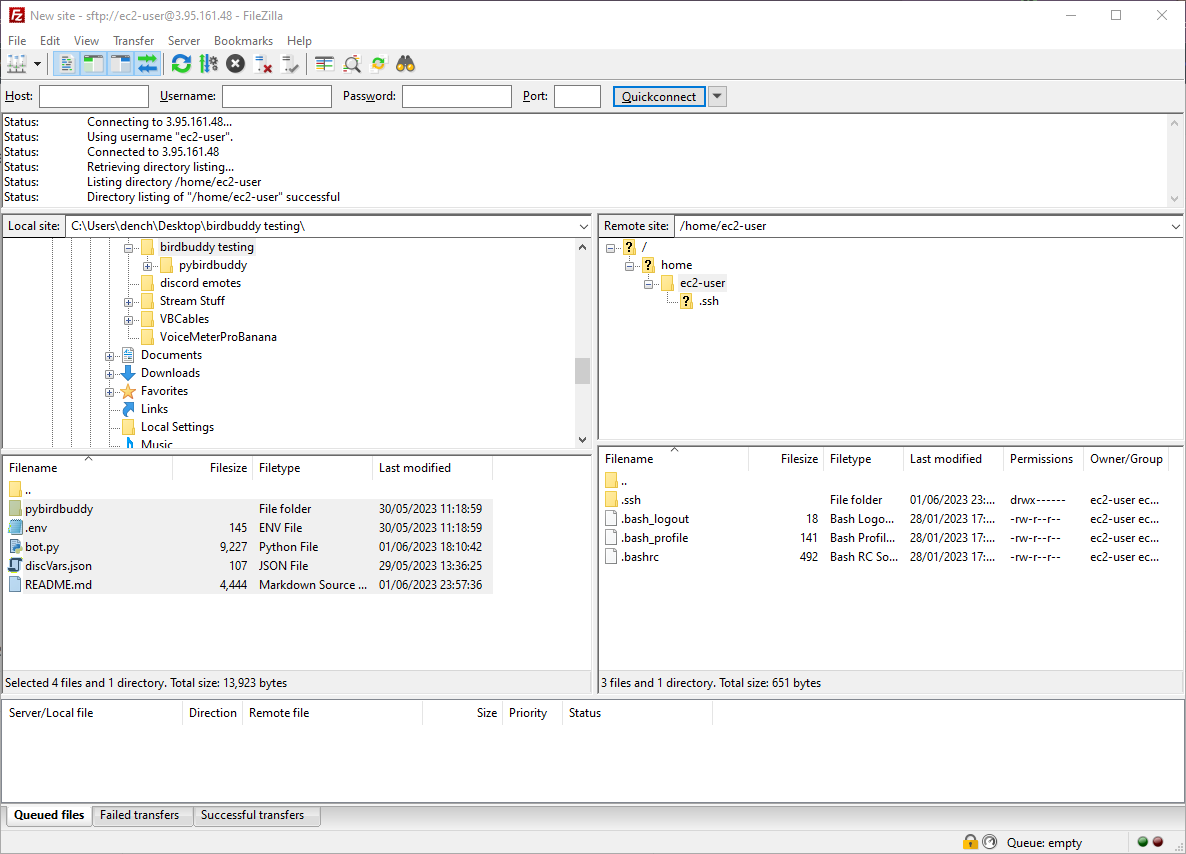Click the encryption lock icon in status bar
1186x854 pixels.
pyautogui.click(x=970, y=842)
